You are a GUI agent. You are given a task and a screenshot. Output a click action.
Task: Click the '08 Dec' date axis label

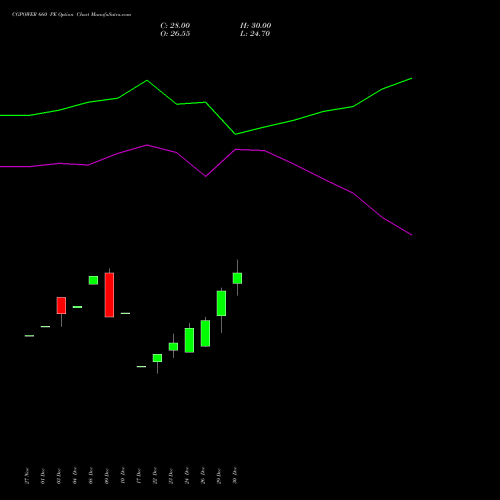tap(91, 476)
